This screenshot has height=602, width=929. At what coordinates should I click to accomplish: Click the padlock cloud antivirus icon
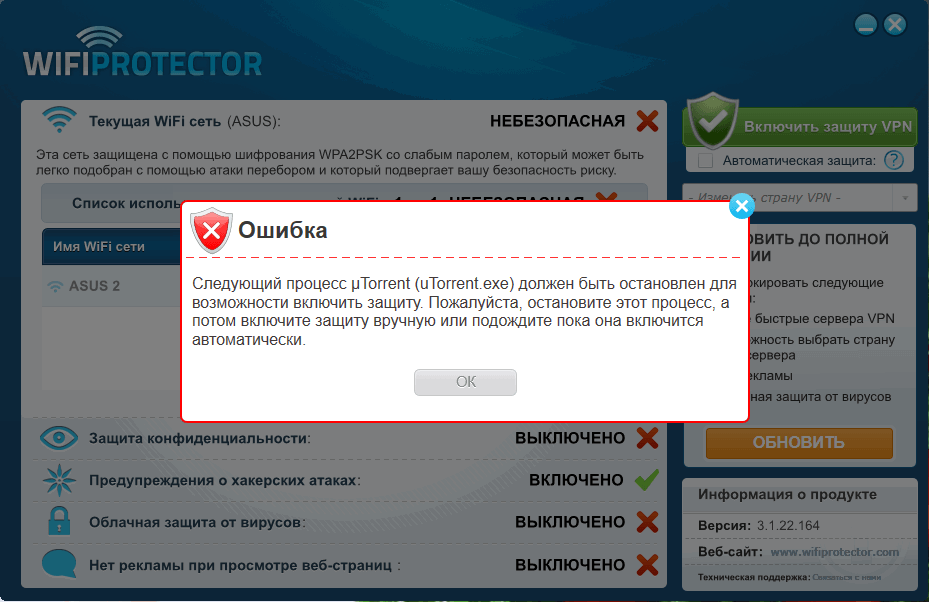coord(59,521)
